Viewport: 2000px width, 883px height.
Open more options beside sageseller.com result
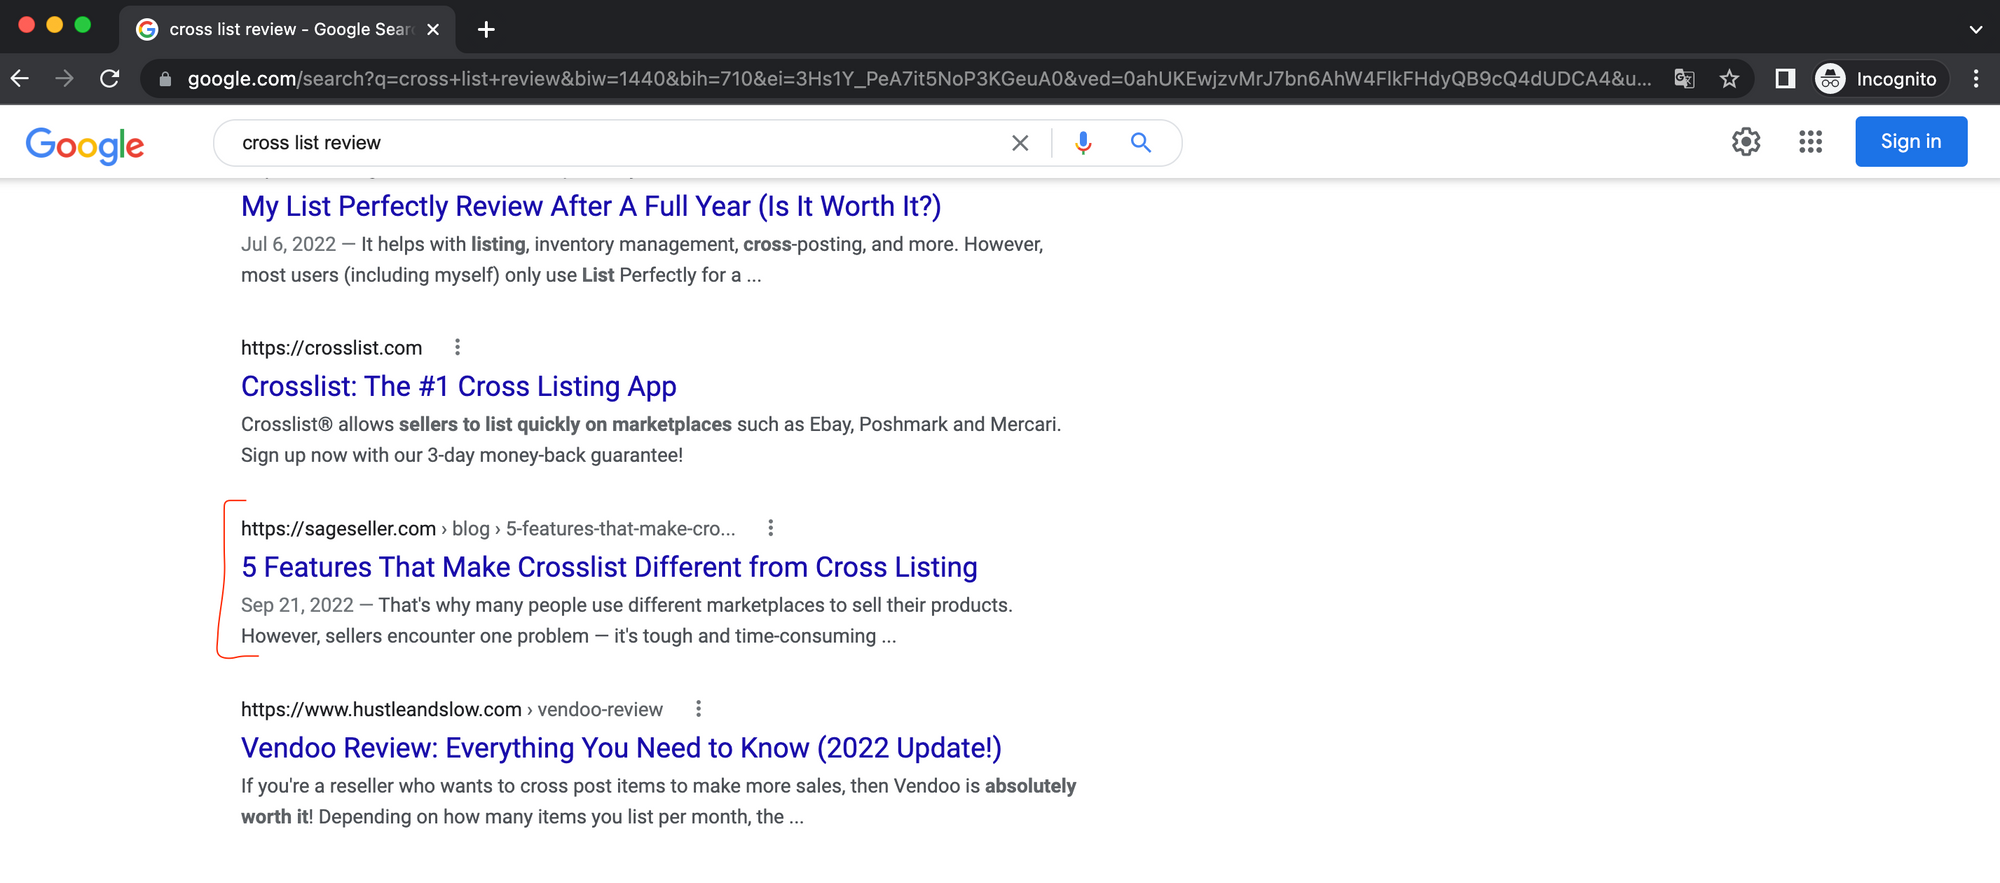coord(770,528)
